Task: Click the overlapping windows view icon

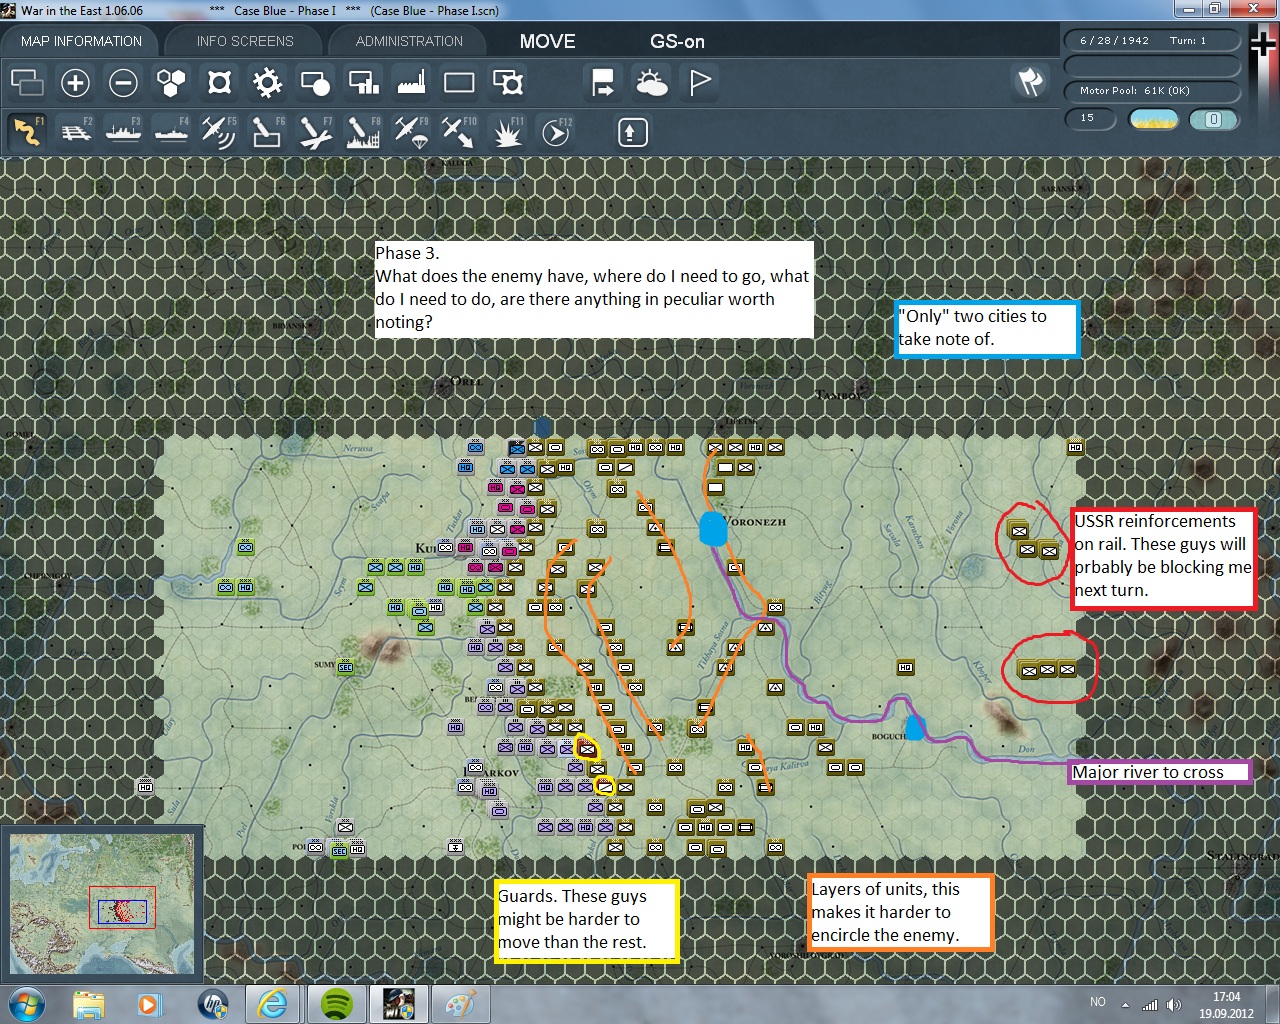Action: click(x=27, y=82)
